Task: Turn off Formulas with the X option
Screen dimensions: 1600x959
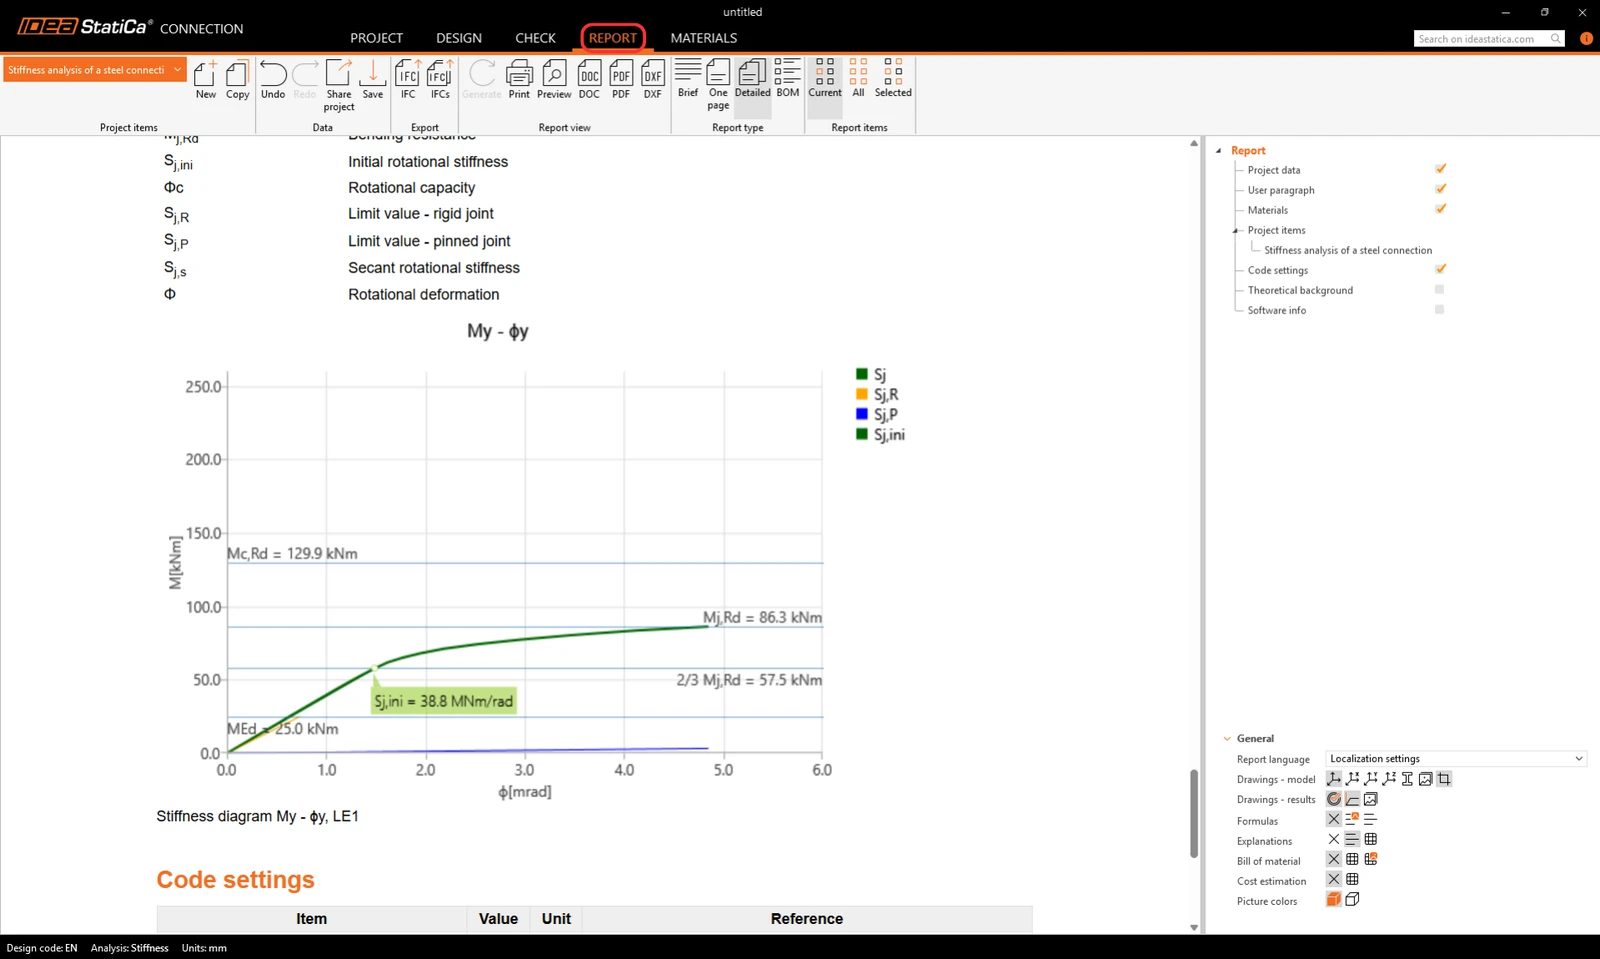Action: 1333,819
